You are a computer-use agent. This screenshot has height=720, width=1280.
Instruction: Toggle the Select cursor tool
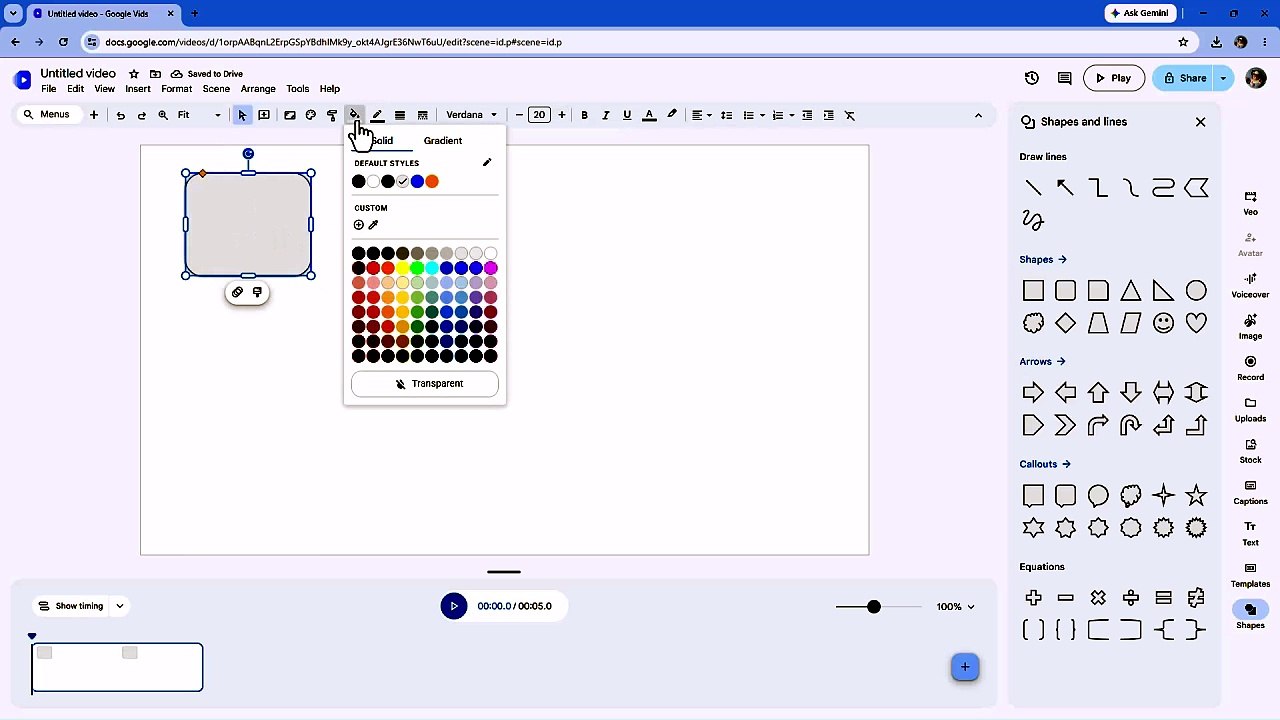pos(242,115)
